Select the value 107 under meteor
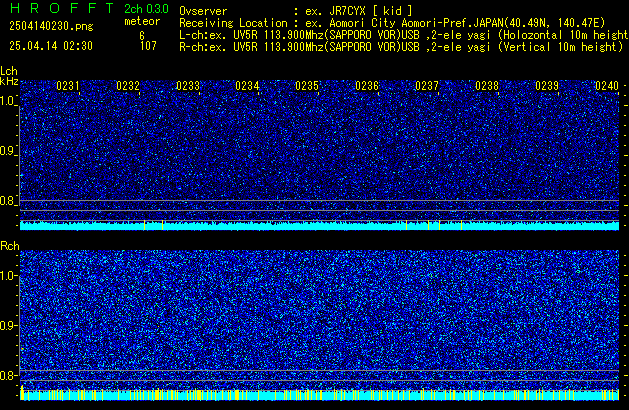Viewport: 629px width, 410px height. [148, 46]
